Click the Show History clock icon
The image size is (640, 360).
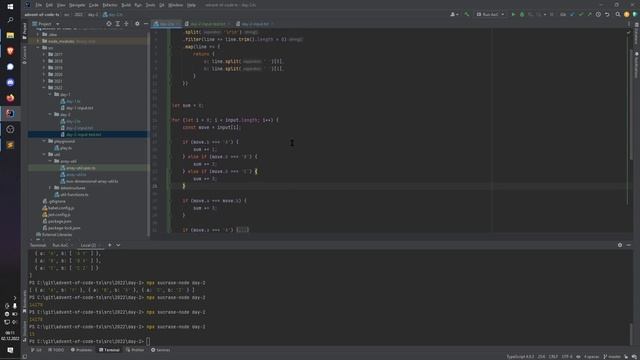click(x=598, y=15)
